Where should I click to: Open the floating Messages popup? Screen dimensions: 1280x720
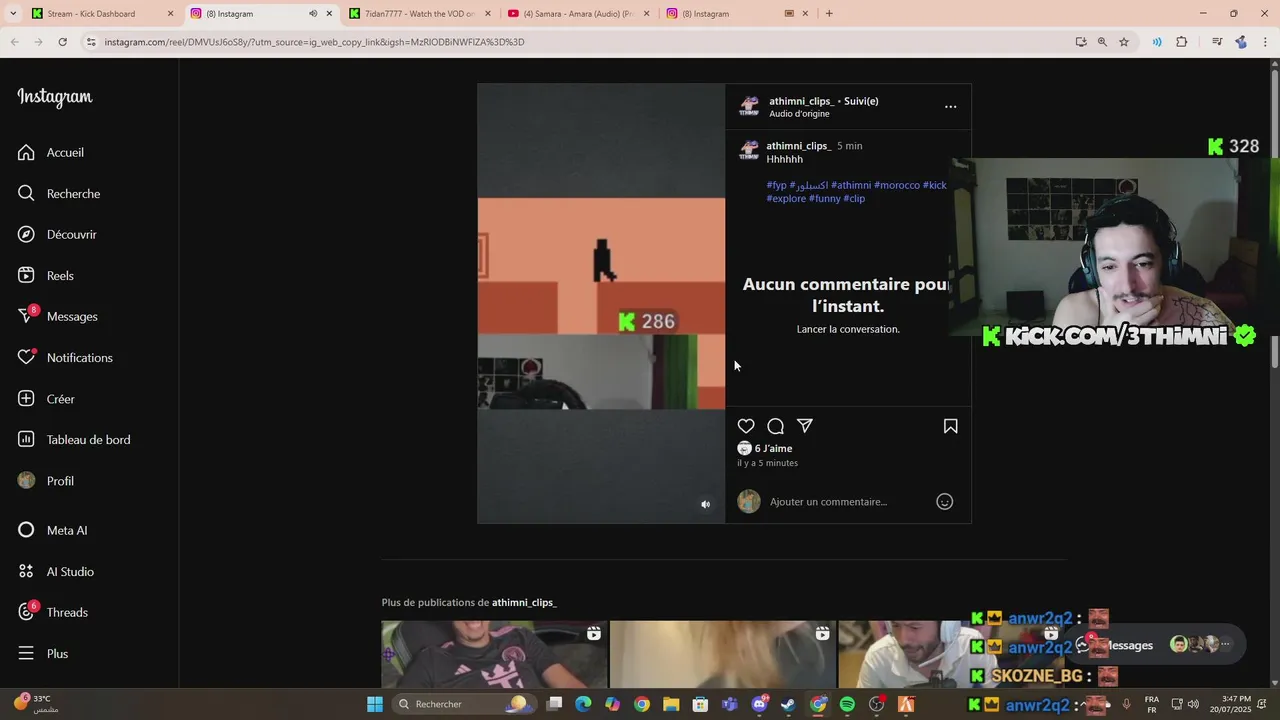click(x=1155, y=645)
